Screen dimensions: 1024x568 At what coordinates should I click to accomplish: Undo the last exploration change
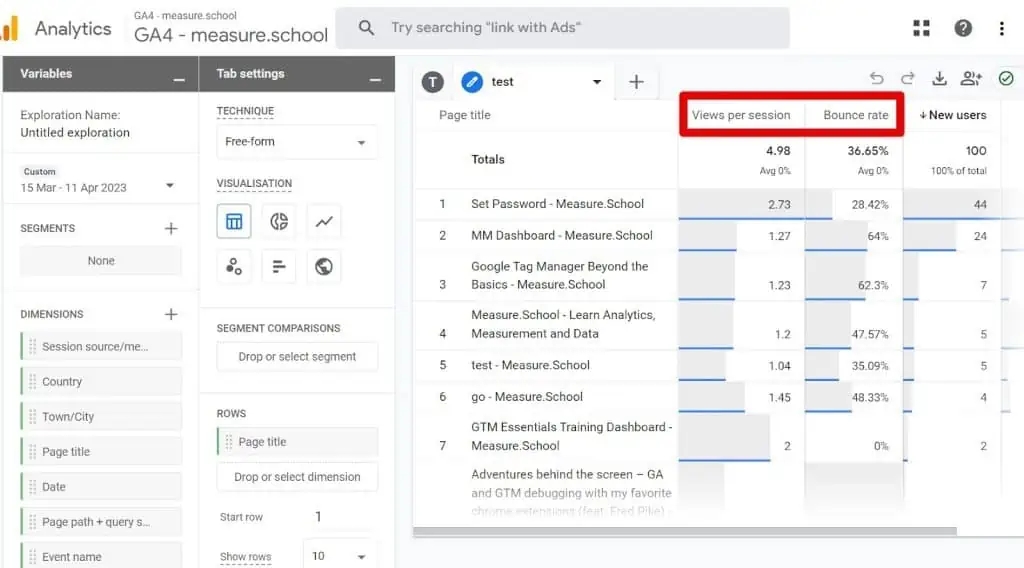click(x=876, y=78)
